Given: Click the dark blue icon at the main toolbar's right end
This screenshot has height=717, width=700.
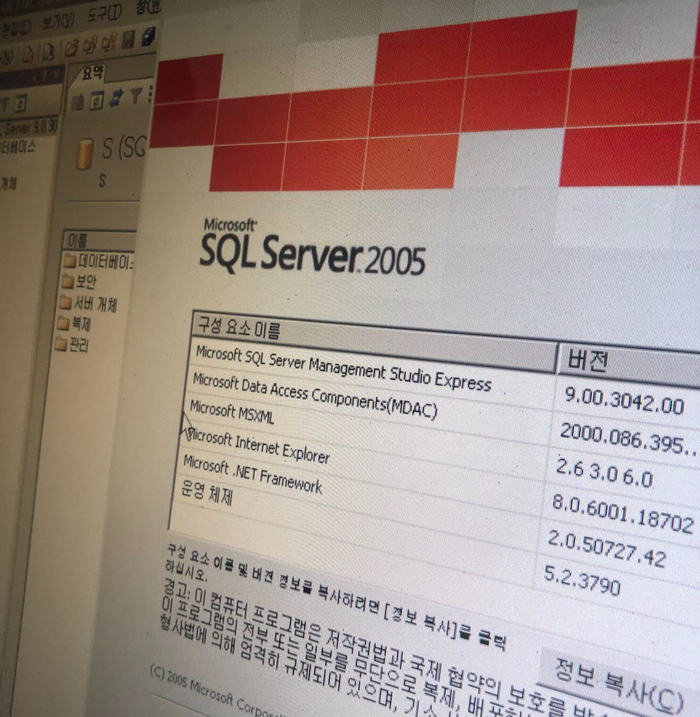Looking at the screenshot, I should [x=148, y=36].
